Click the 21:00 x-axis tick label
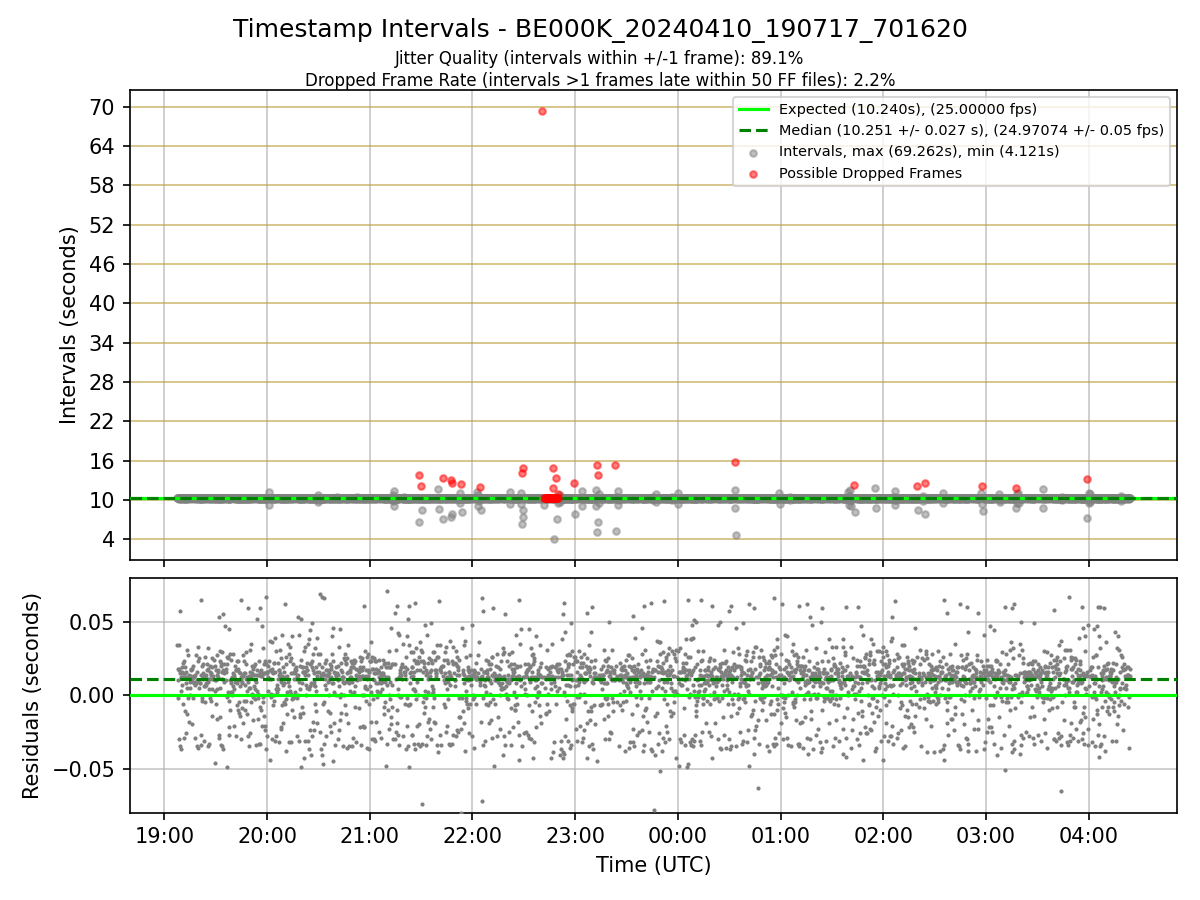Screen dimensions: 1200x900 370,836
